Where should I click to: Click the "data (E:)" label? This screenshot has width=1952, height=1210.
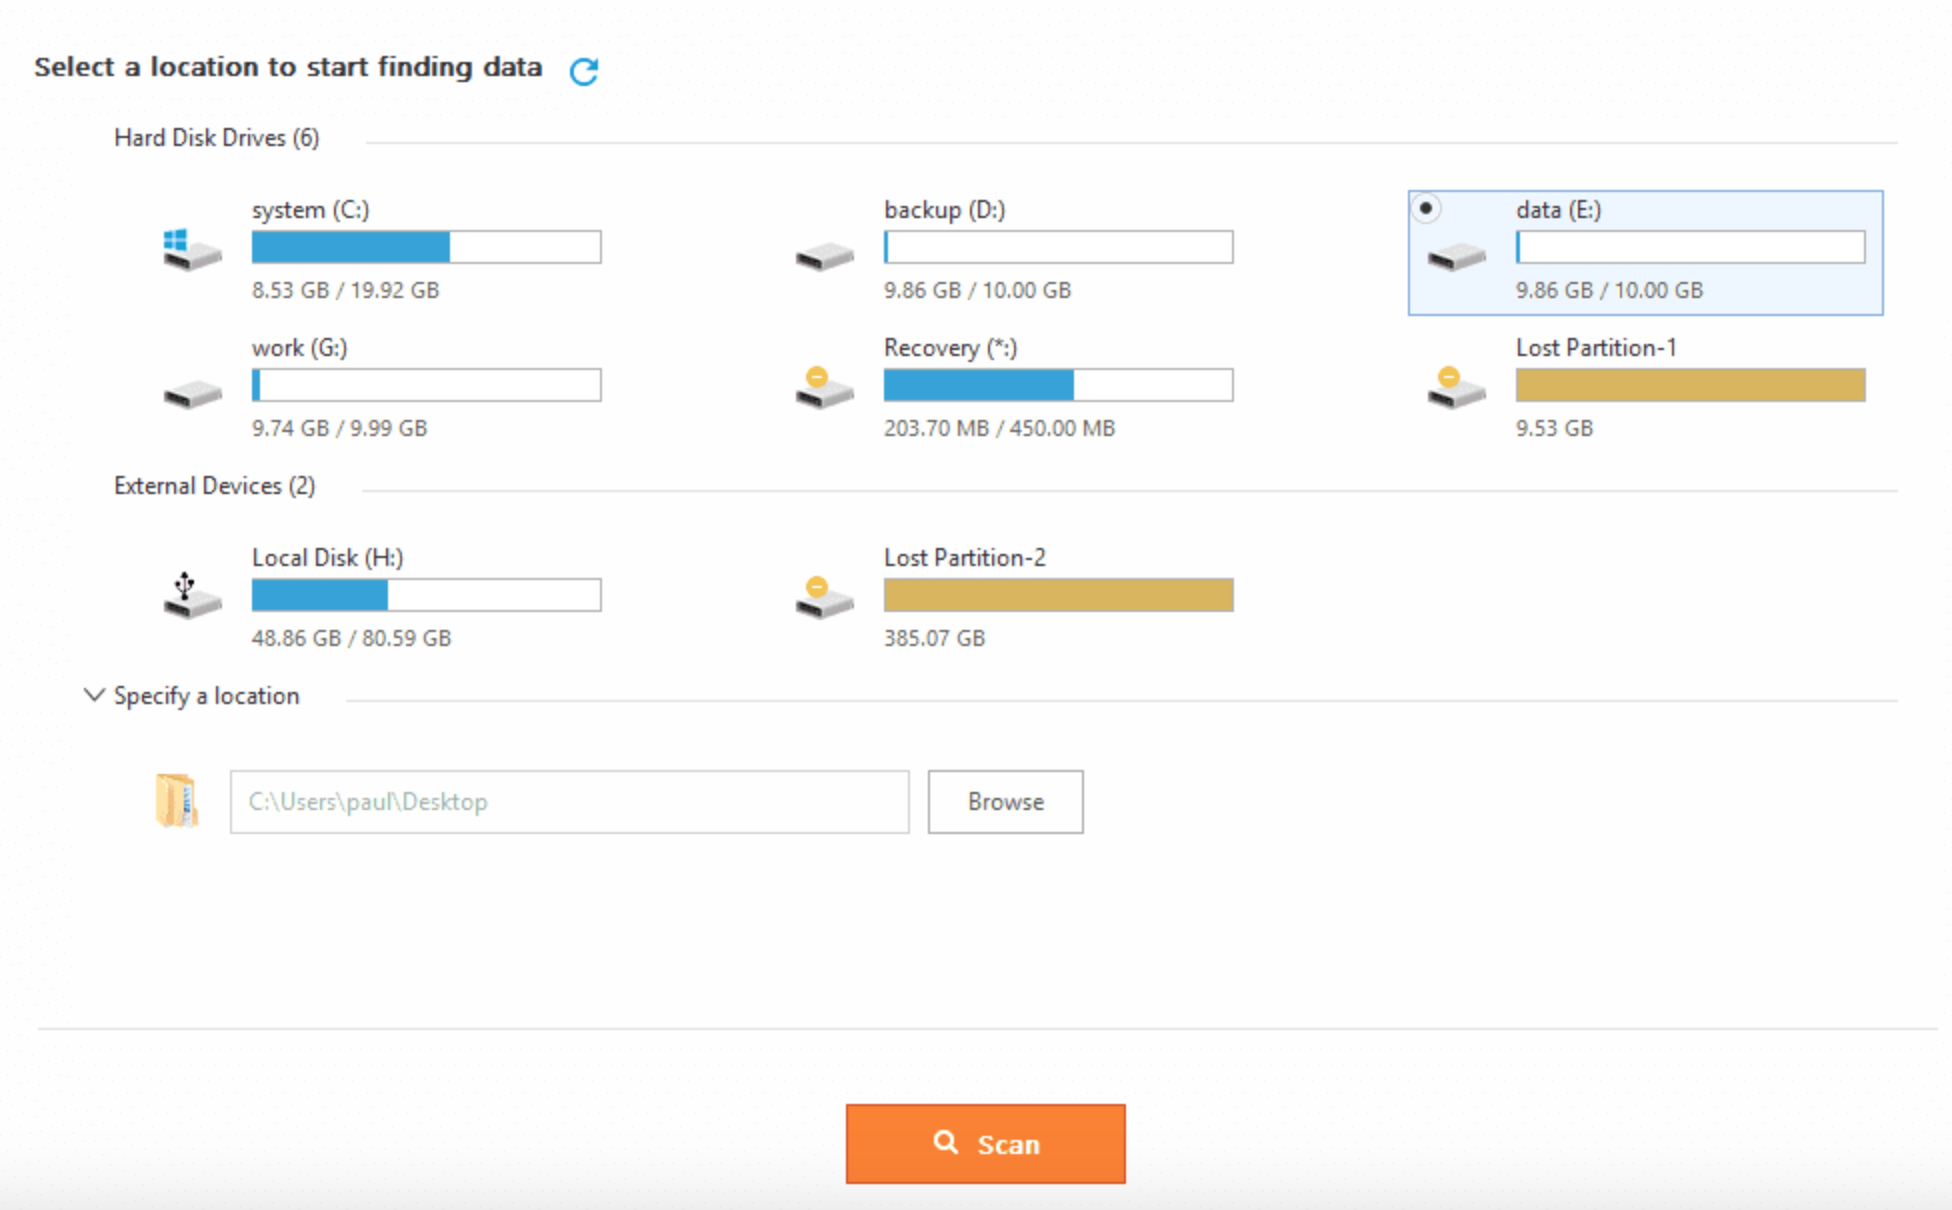1558,210
